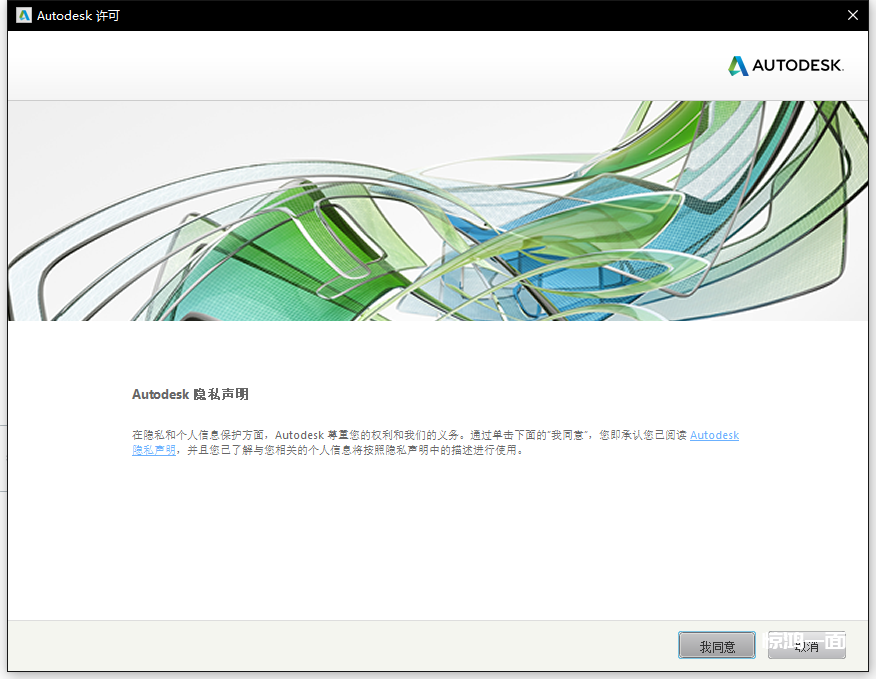
Task: Click the Autodesk 许可 title text
Action: coord(78,16)
